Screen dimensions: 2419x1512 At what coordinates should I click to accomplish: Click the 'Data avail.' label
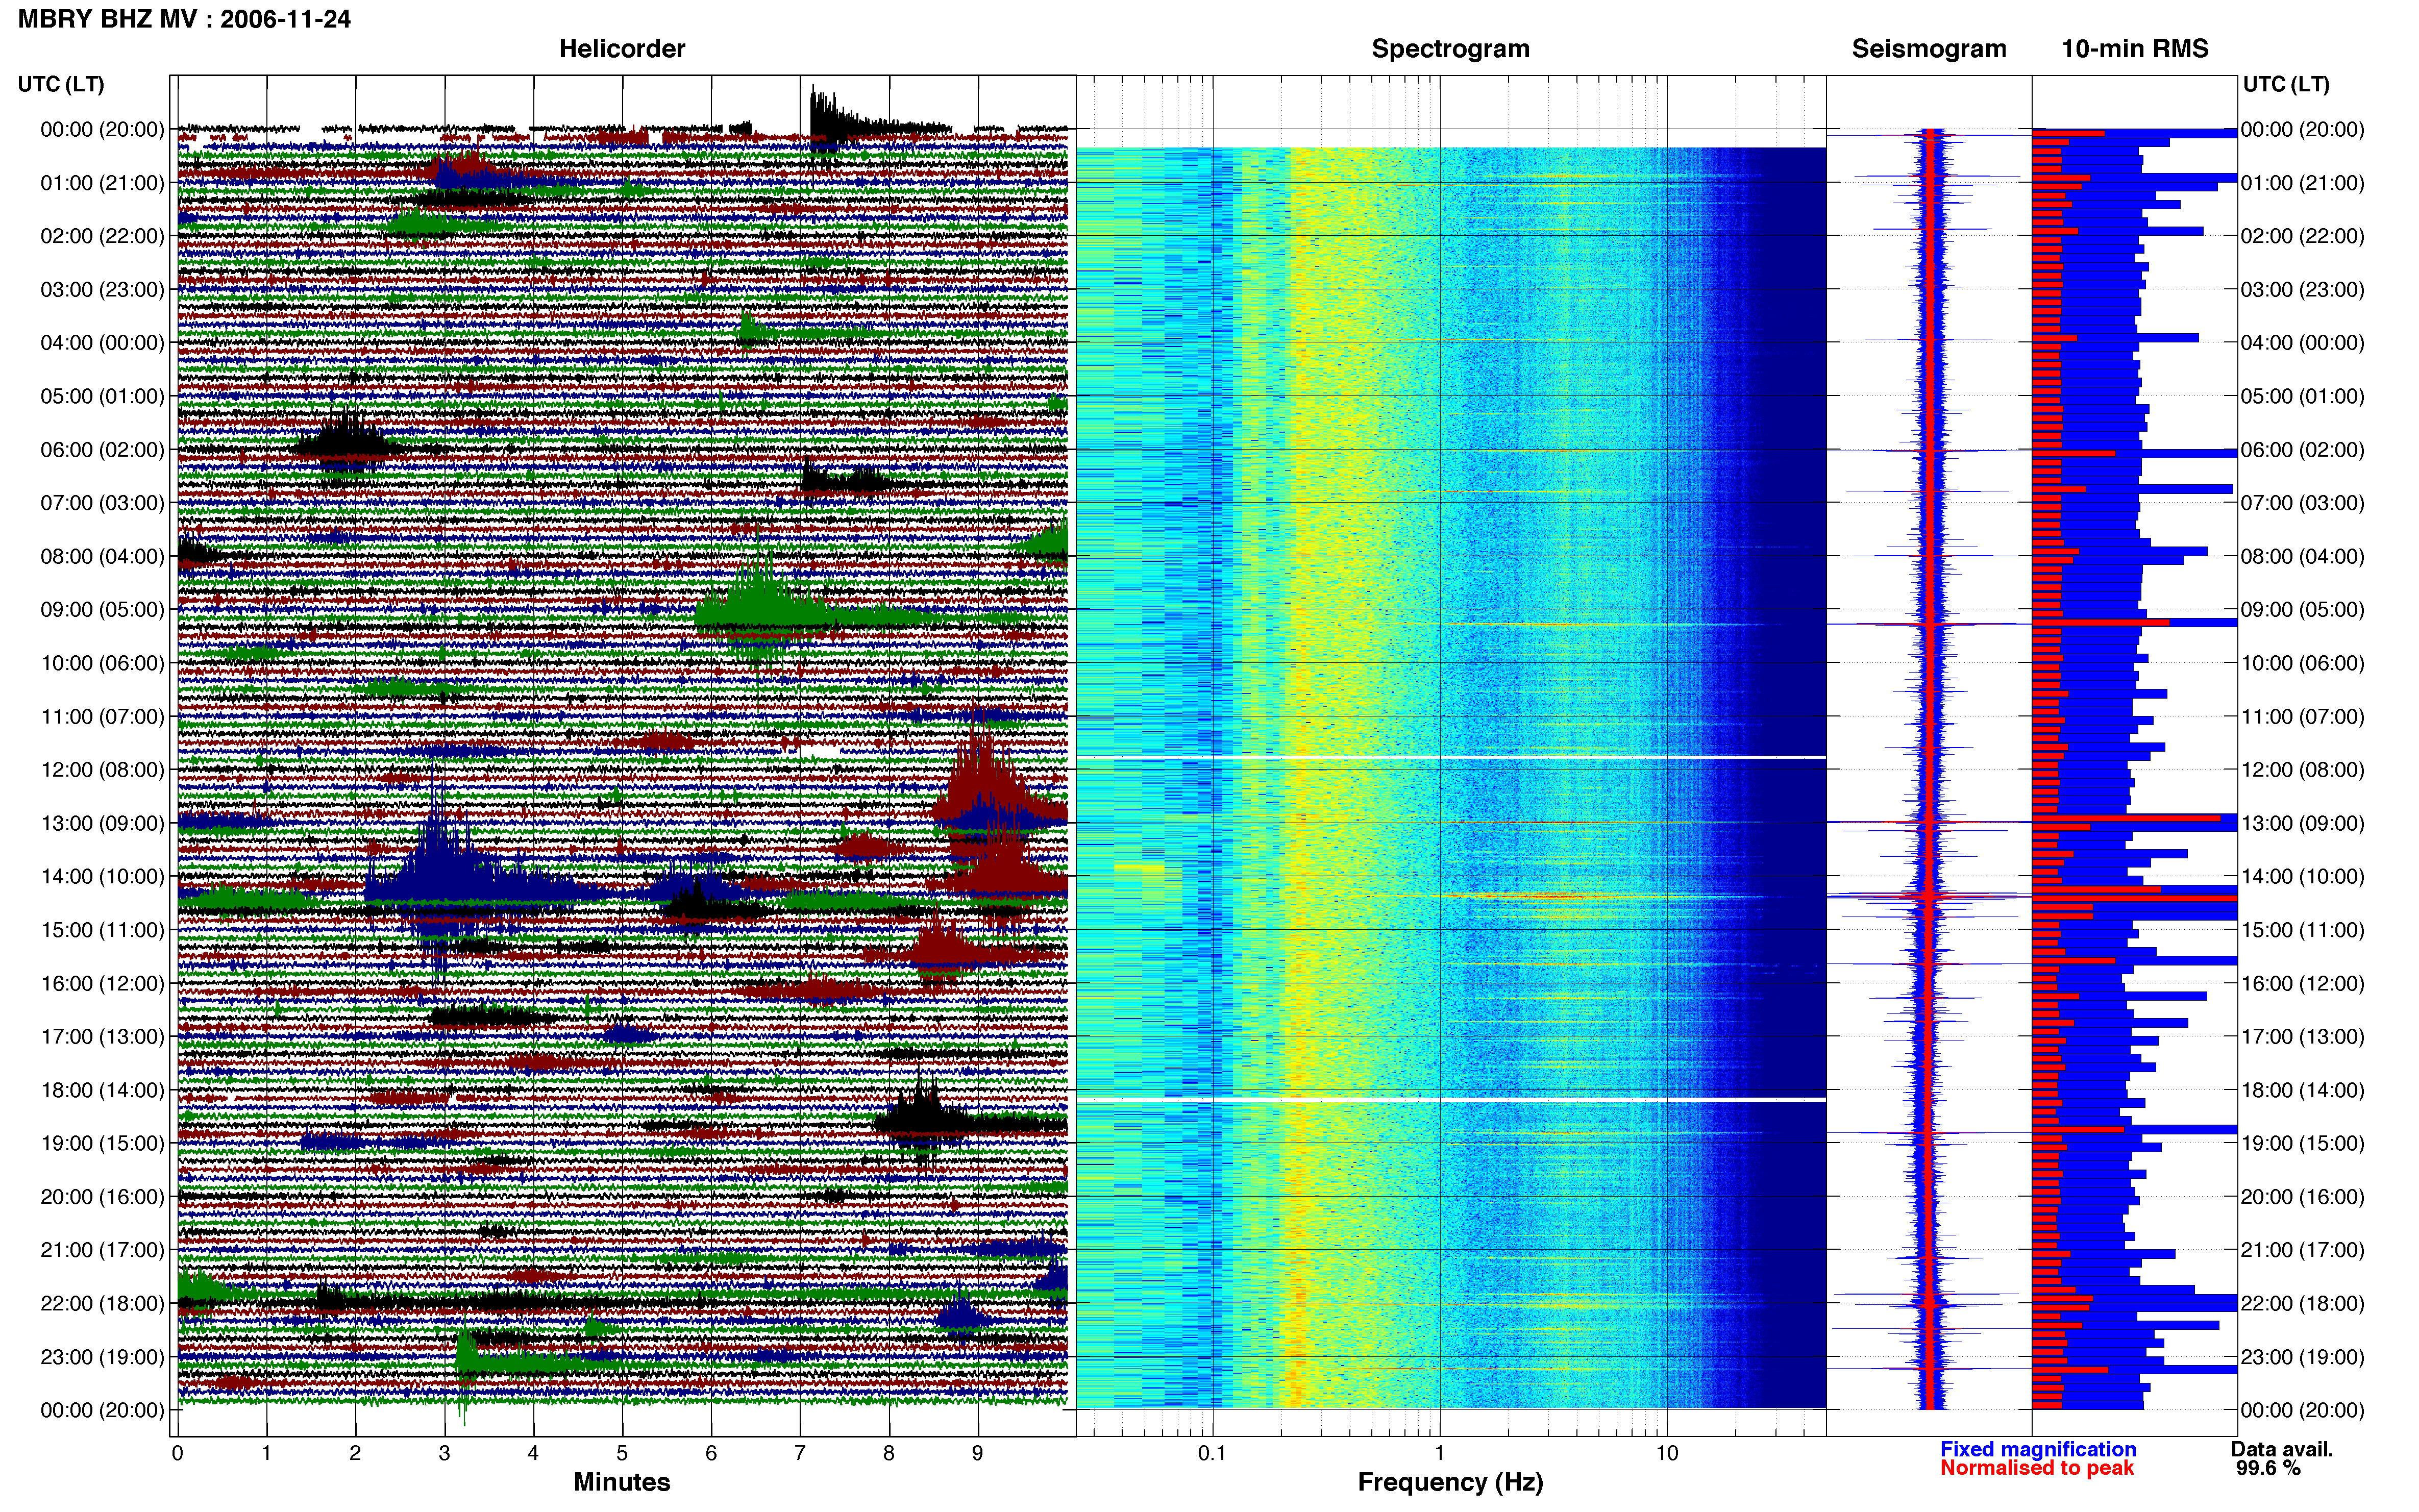click(2282, 1449)
